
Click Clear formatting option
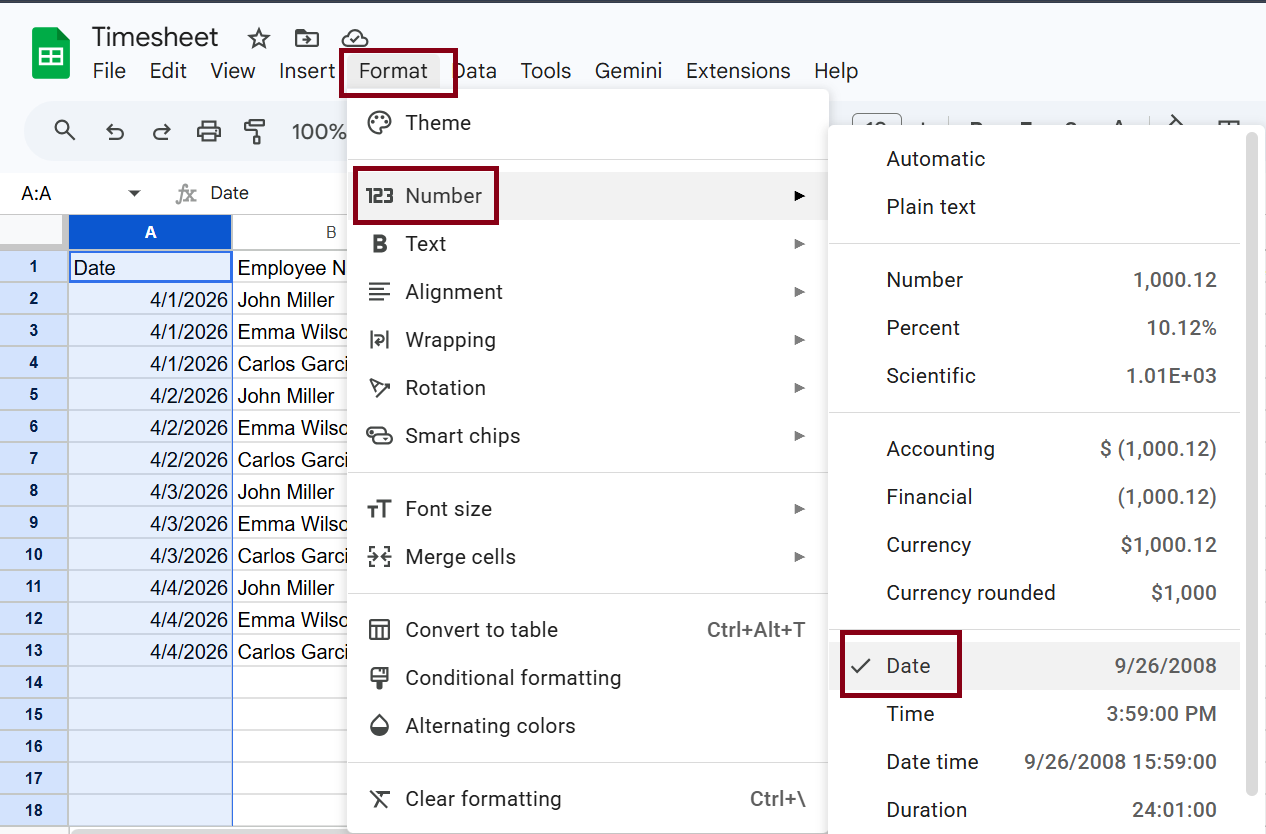tap(483, 799)
